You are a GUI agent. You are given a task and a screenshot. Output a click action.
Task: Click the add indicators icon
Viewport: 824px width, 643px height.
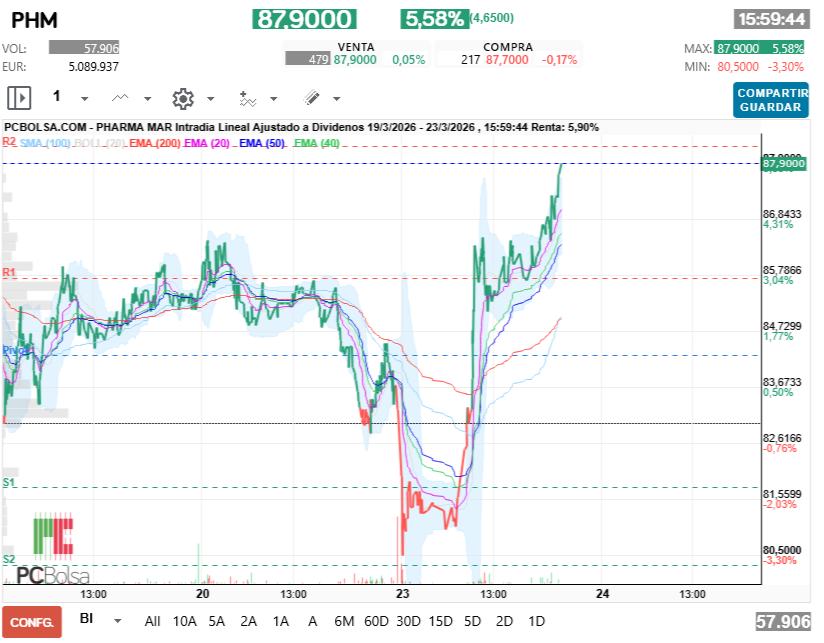[247, 98]
